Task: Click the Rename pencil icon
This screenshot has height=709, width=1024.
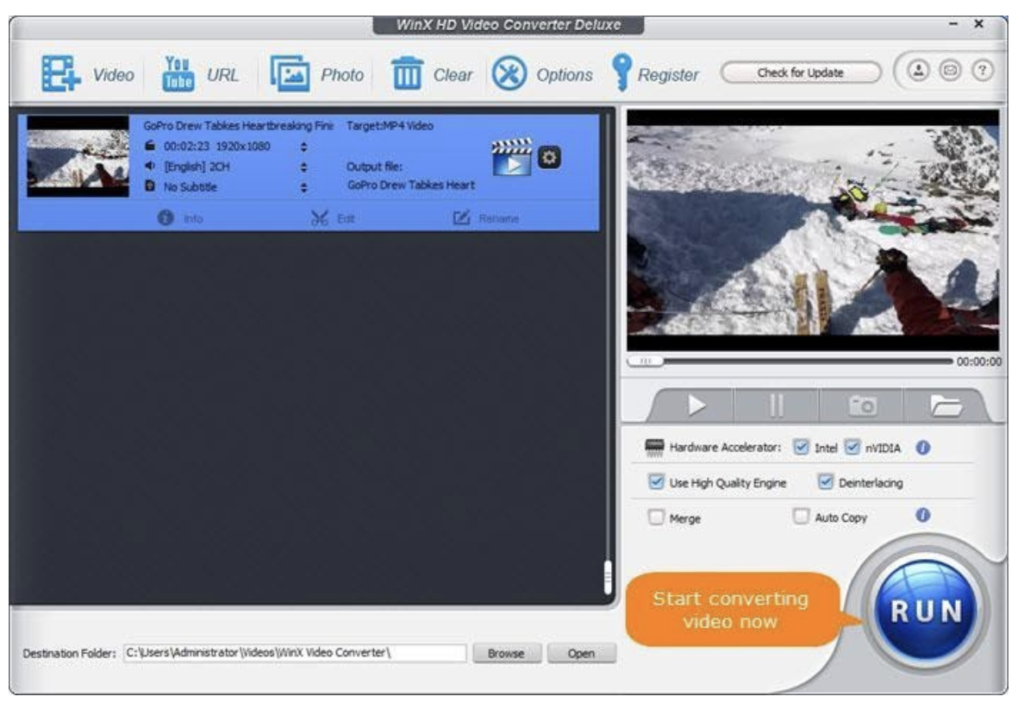Action: coord(462,217)
